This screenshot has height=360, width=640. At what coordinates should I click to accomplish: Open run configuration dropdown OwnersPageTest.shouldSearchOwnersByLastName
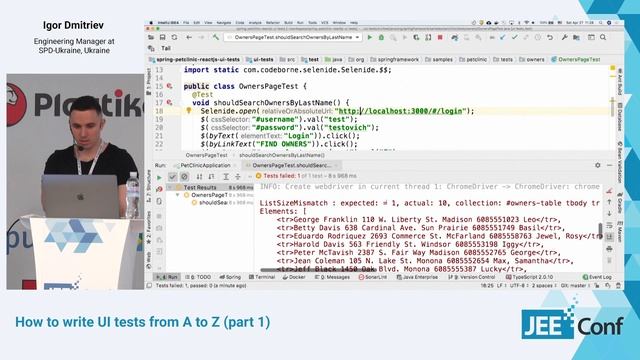coord(293,37)
